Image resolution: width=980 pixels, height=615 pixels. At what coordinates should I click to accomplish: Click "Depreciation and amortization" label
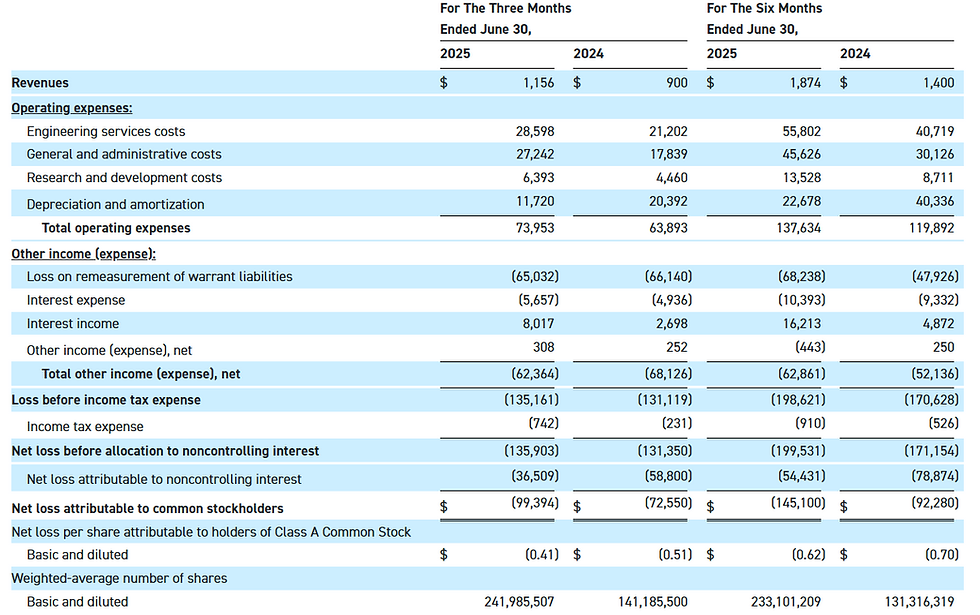(x=115, y=204)
